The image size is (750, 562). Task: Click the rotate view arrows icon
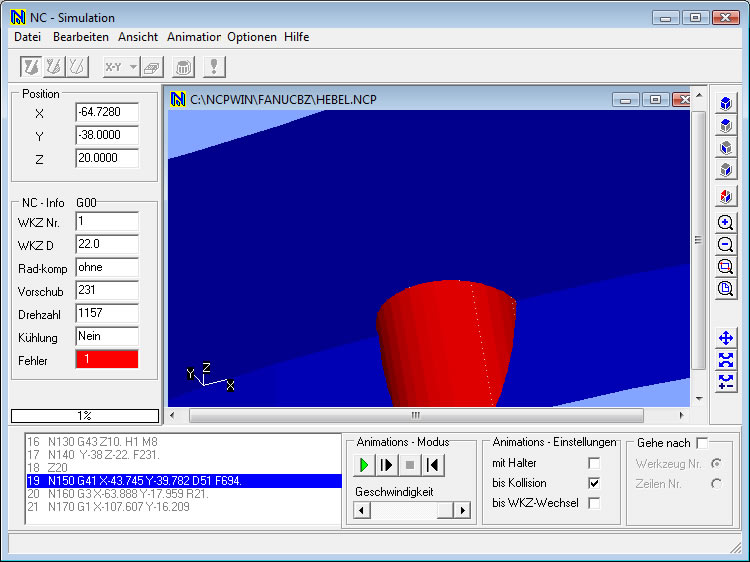pyautogui.click(x=726, y=361)
